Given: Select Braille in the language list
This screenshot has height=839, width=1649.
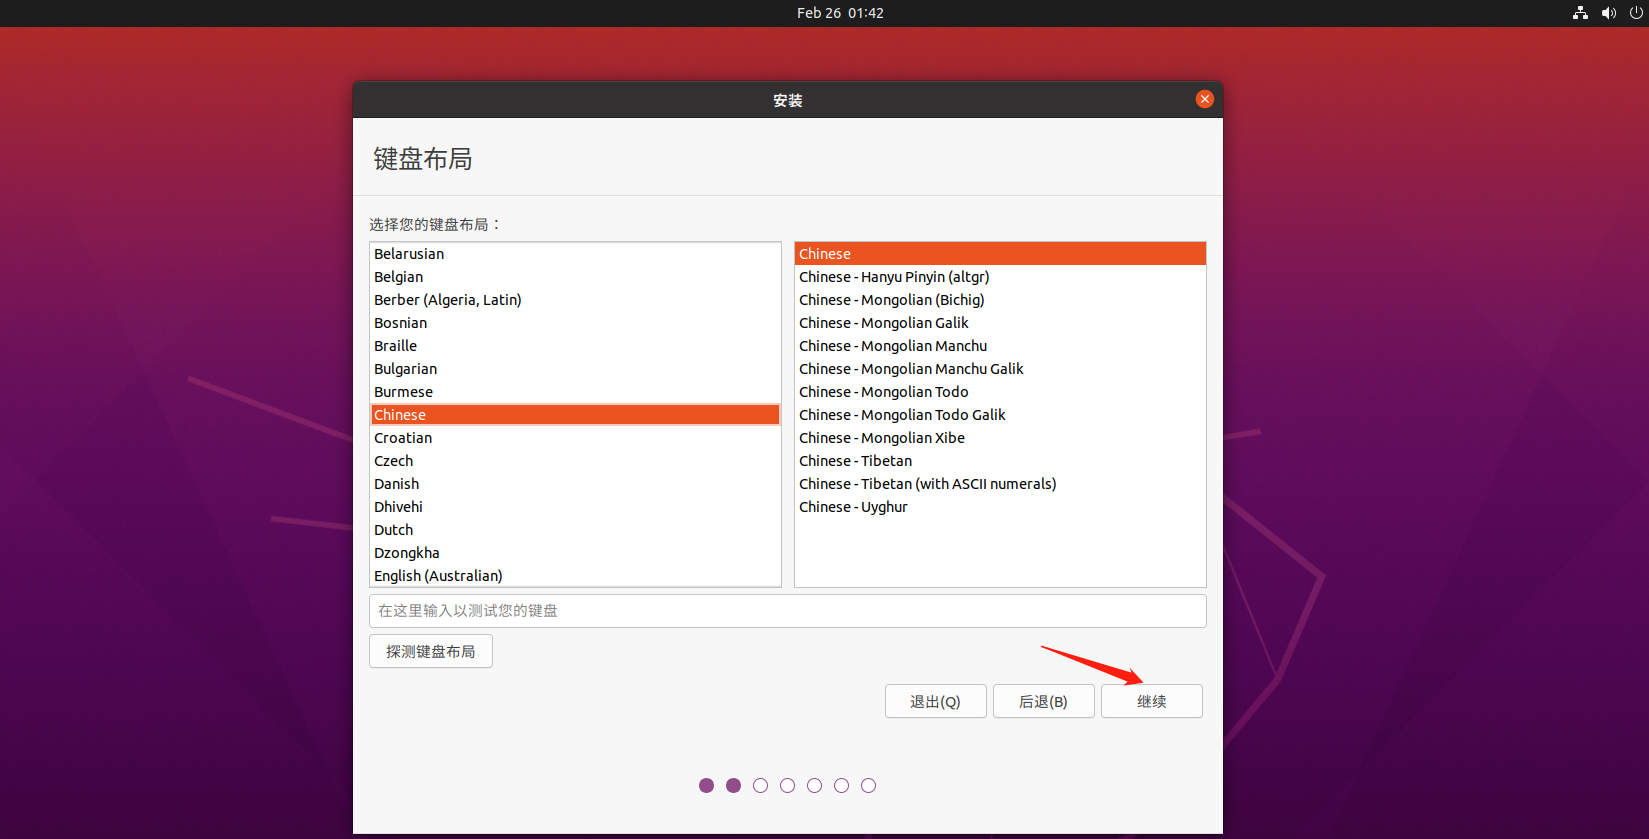Looking at the screenshot, I should point(575,346).
